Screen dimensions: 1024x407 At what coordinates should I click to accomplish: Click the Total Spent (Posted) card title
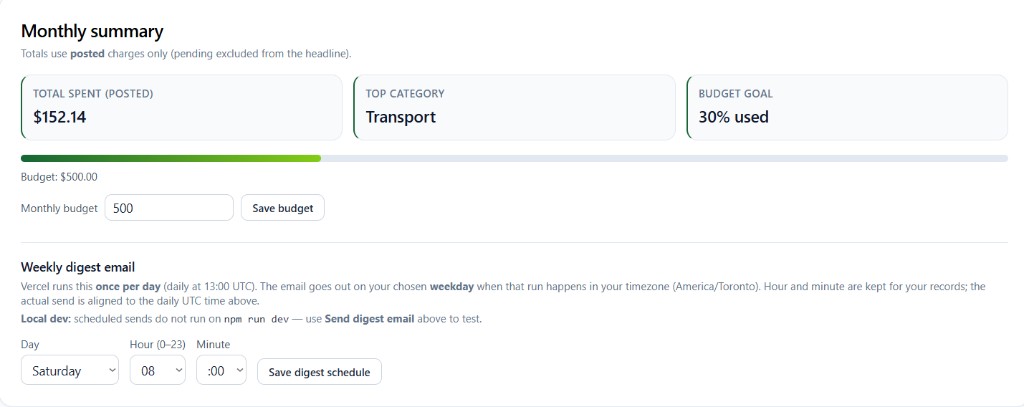[x=93, y=94]
